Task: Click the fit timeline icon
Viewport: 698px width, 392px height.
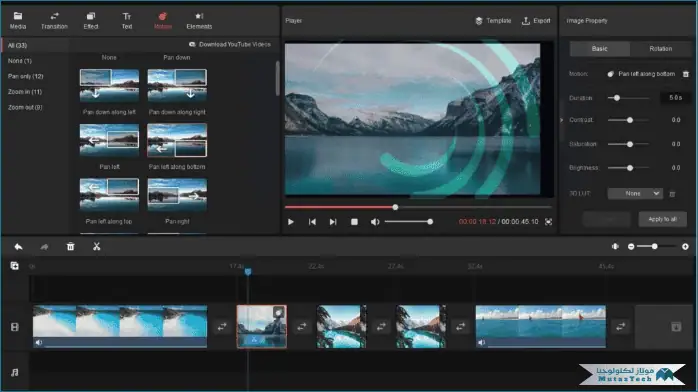Action: [615, 247]
